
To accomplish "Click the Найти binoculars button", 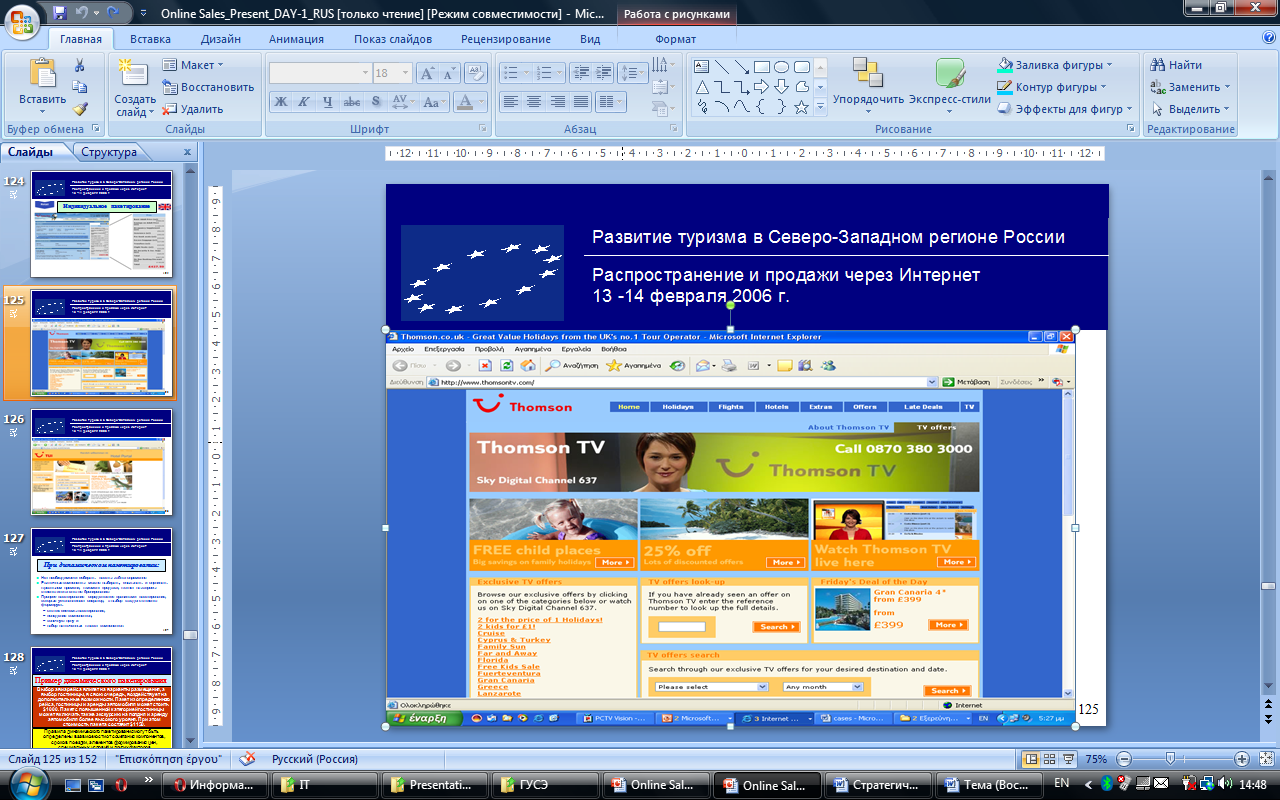I will pos(1176,65).
